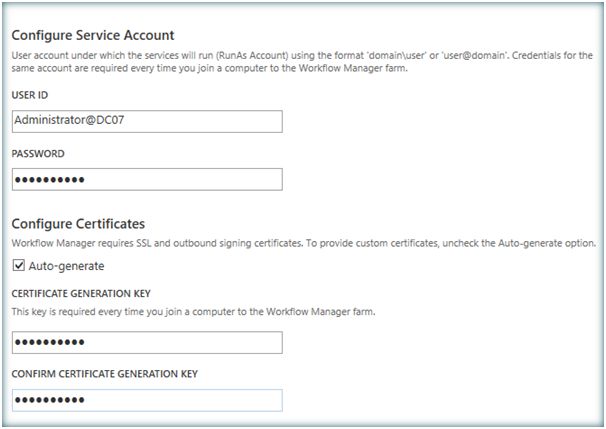
Task: Click the USER ID label
Action: pyautogui.click(x=30, y=96)
